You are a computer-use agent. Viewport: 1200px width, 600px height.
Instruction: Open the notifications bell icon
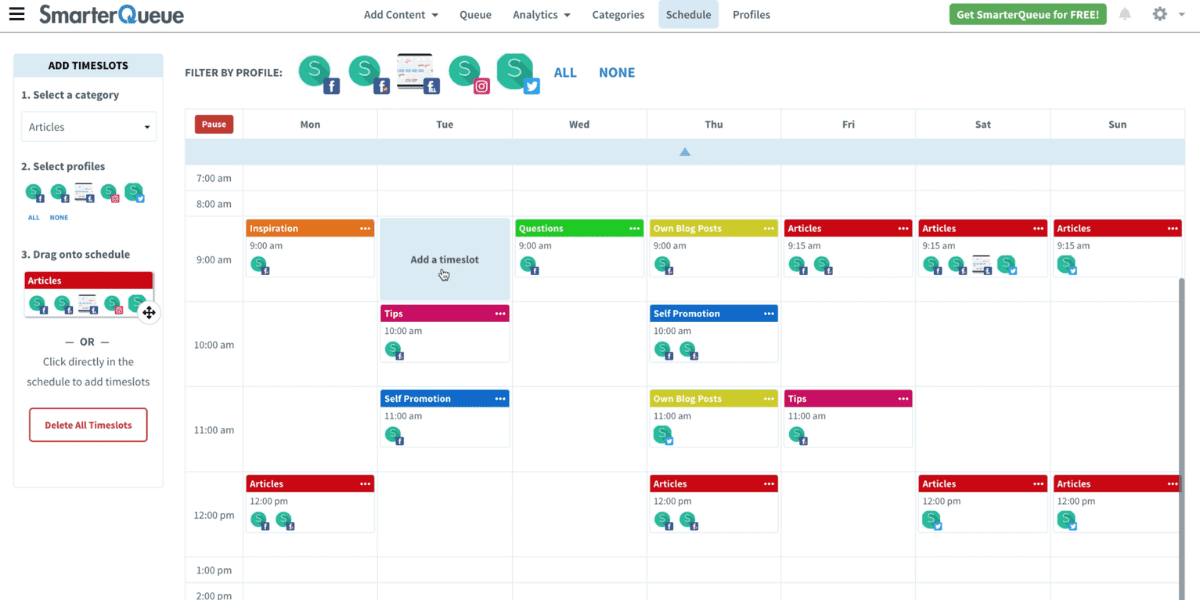point(1125,14)
